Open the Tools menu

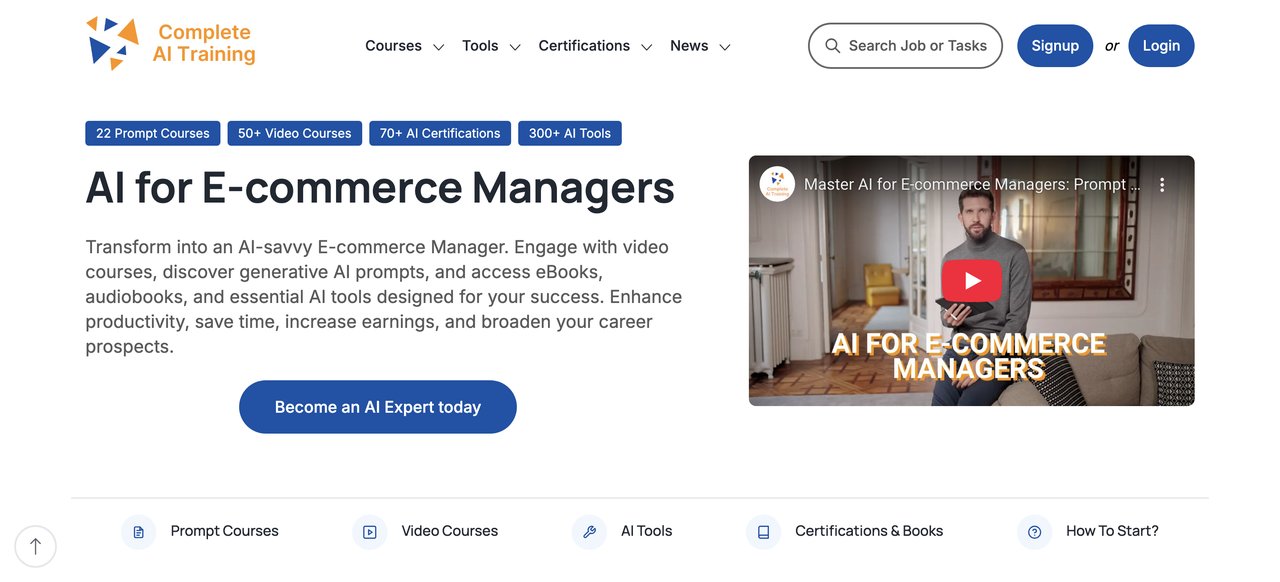click(x=480, y=46)
